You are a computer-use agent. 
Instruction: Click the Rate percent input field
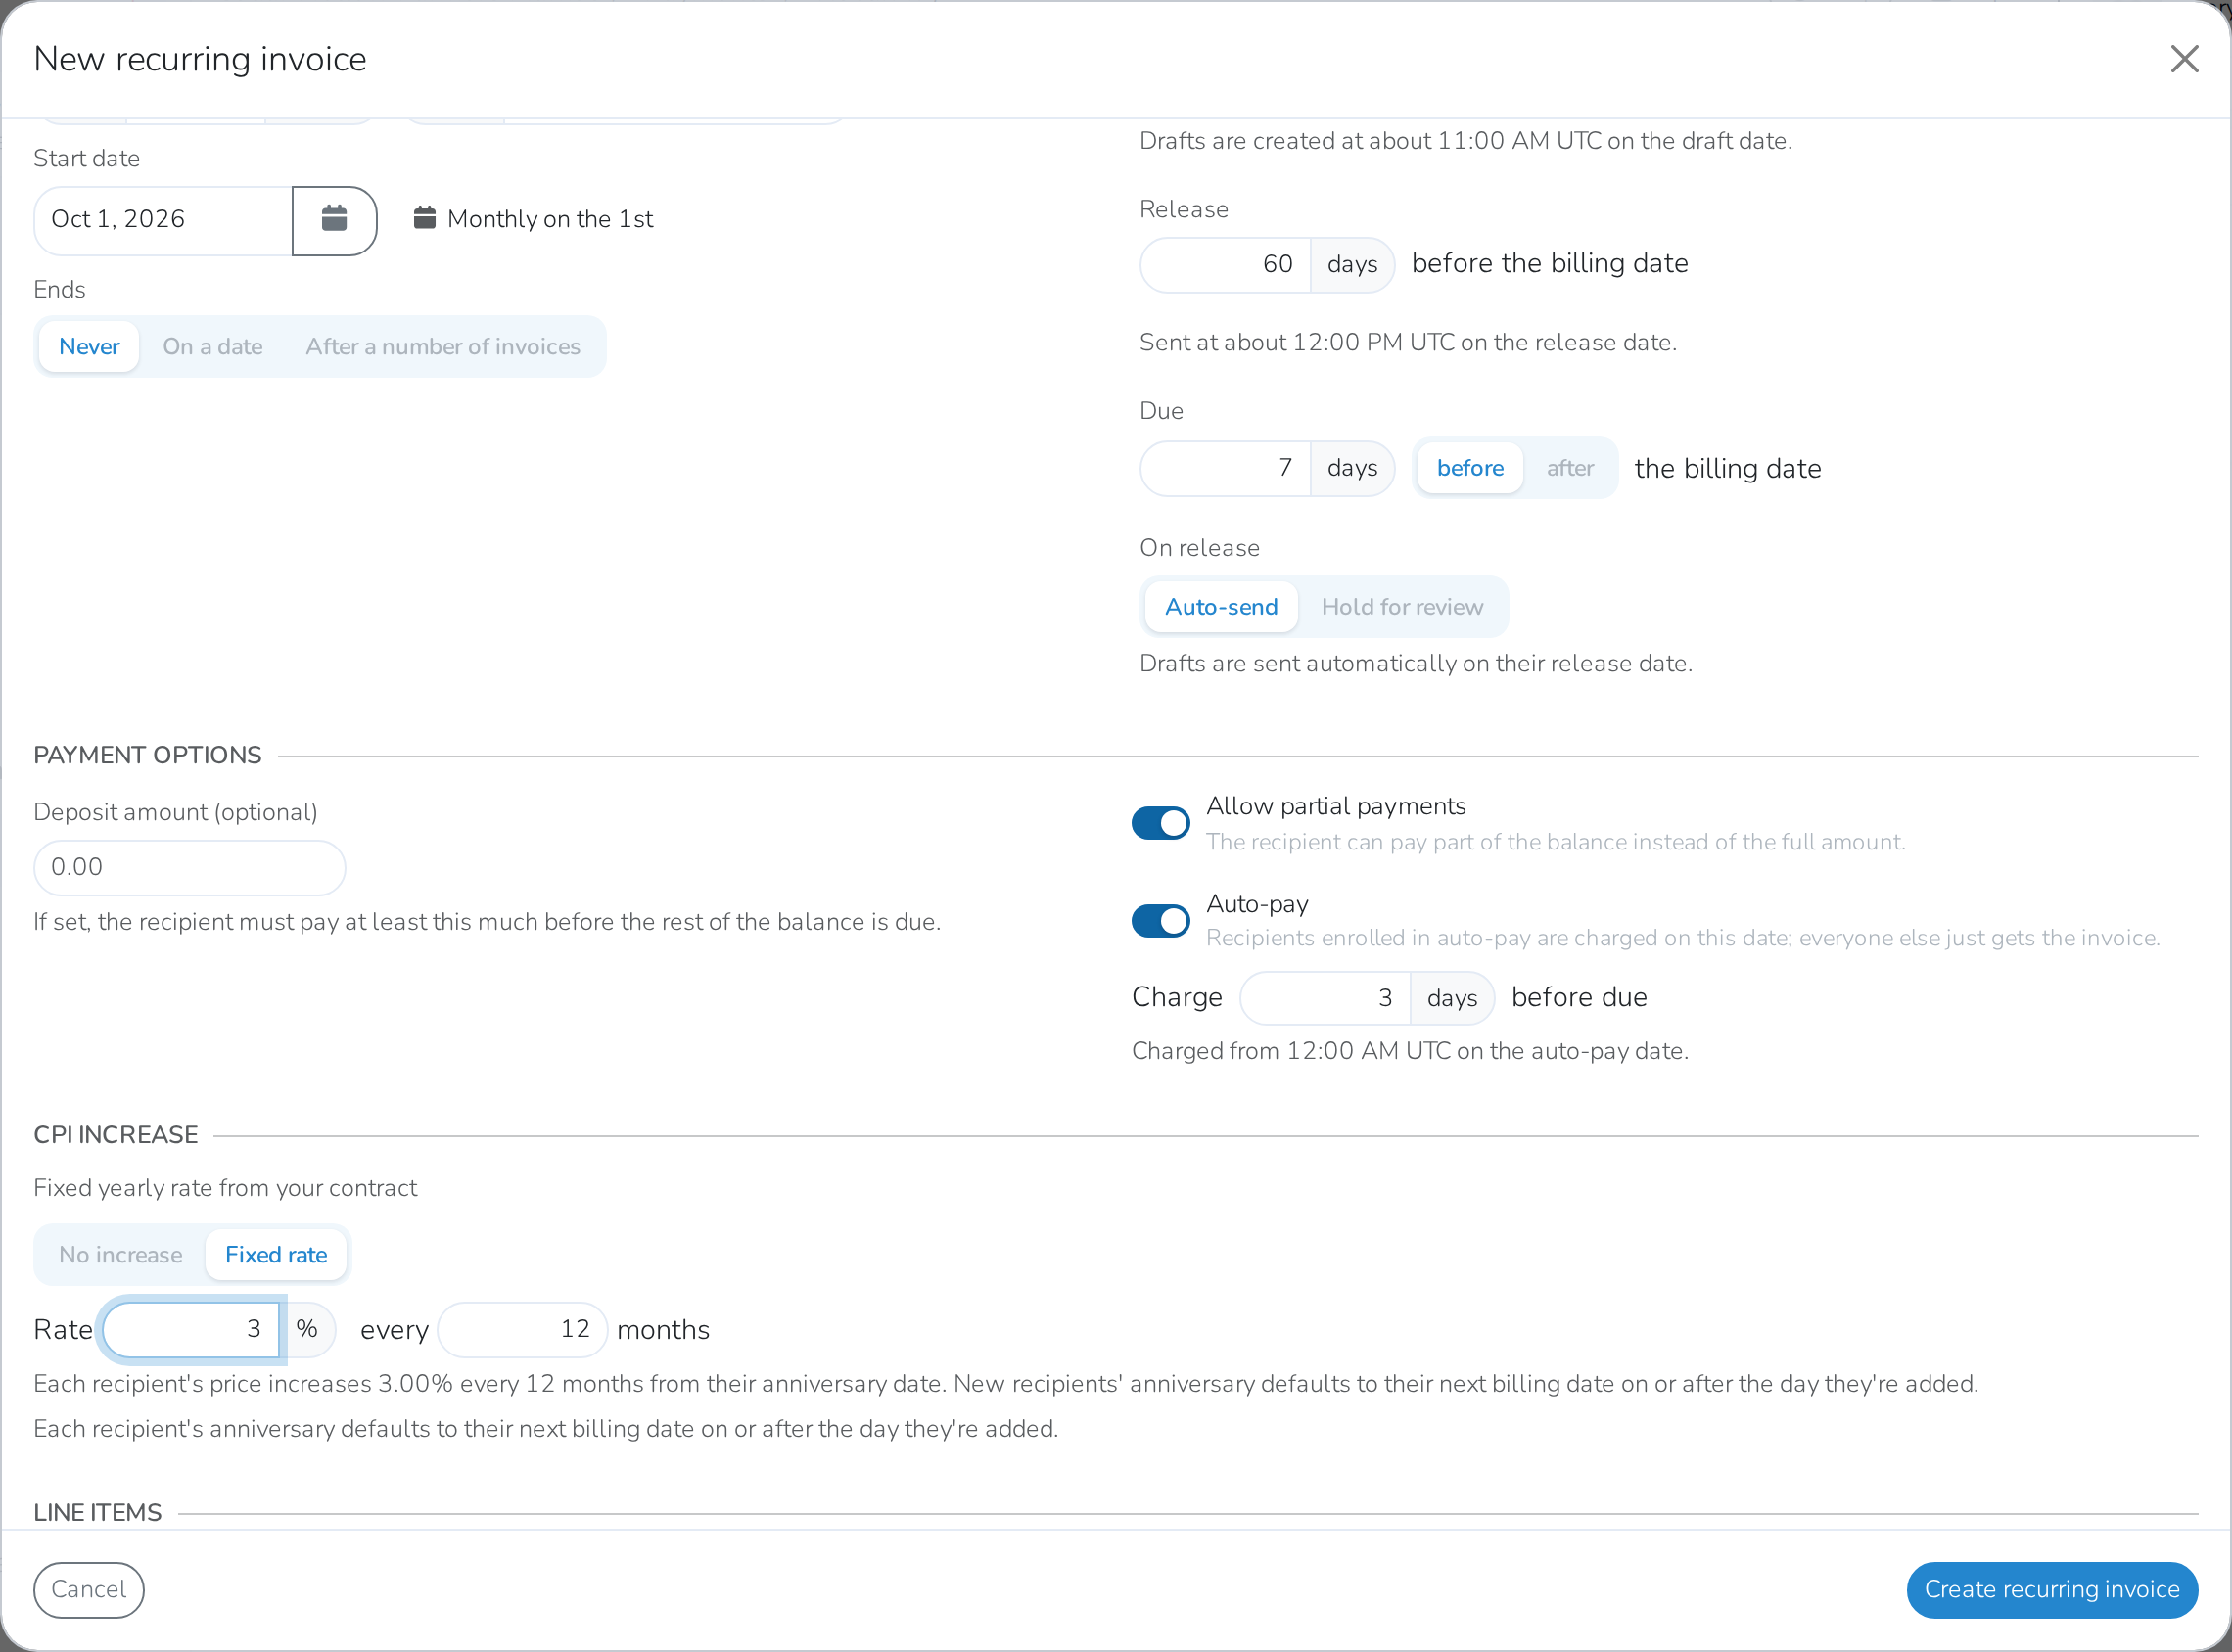191,1330
